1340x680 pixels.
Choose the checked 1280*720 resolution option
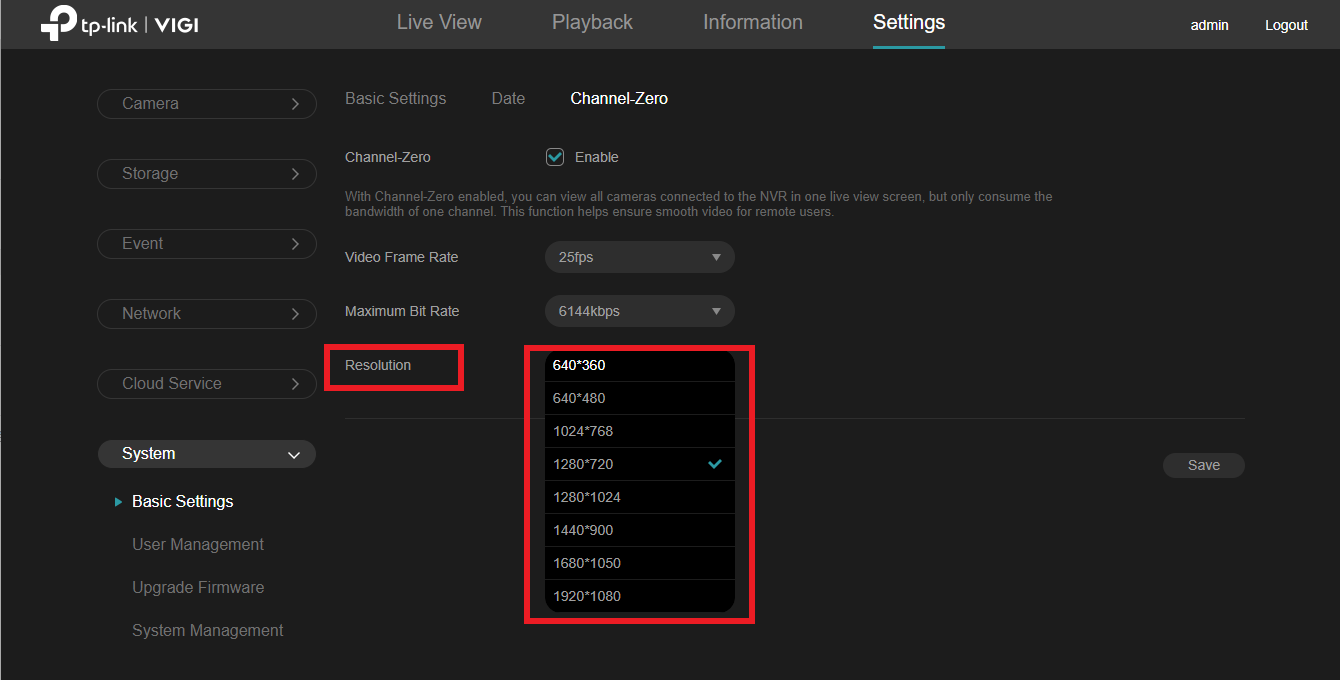[x=640, y=464]
